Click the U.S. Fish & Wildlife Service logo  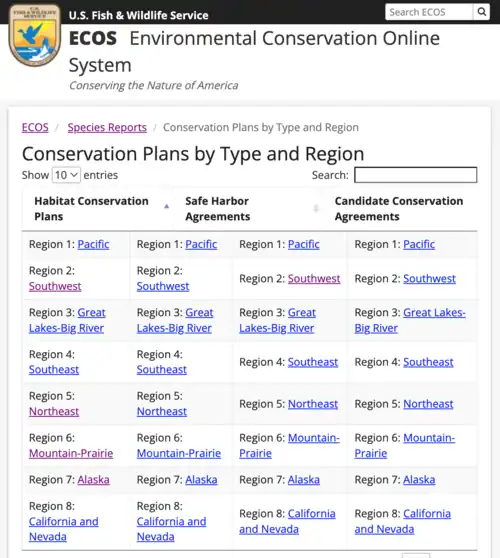point(35,36)
